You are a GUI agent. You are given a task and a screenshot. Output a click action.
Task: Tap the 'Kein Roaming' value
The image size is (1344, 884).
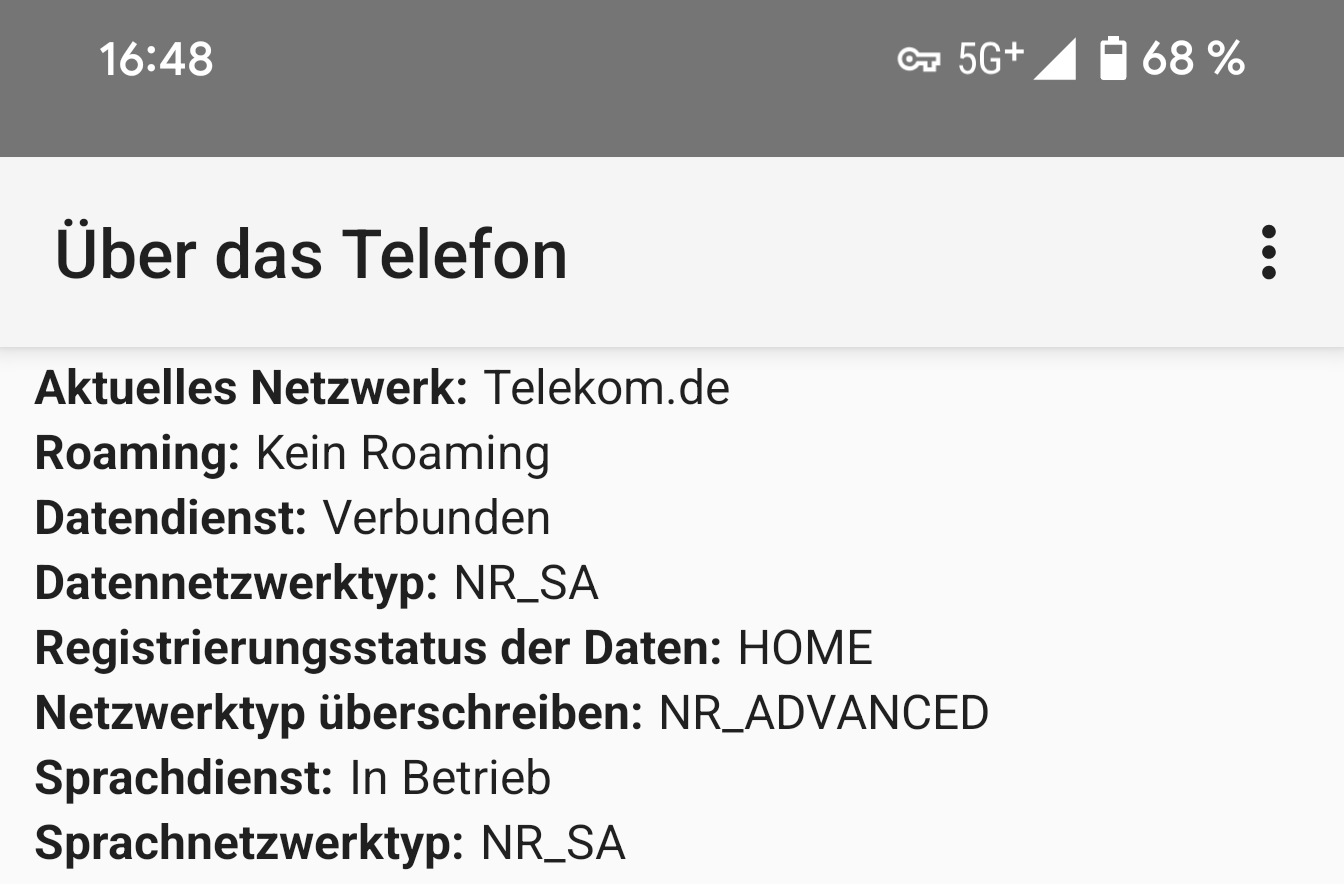pos(403,453)
